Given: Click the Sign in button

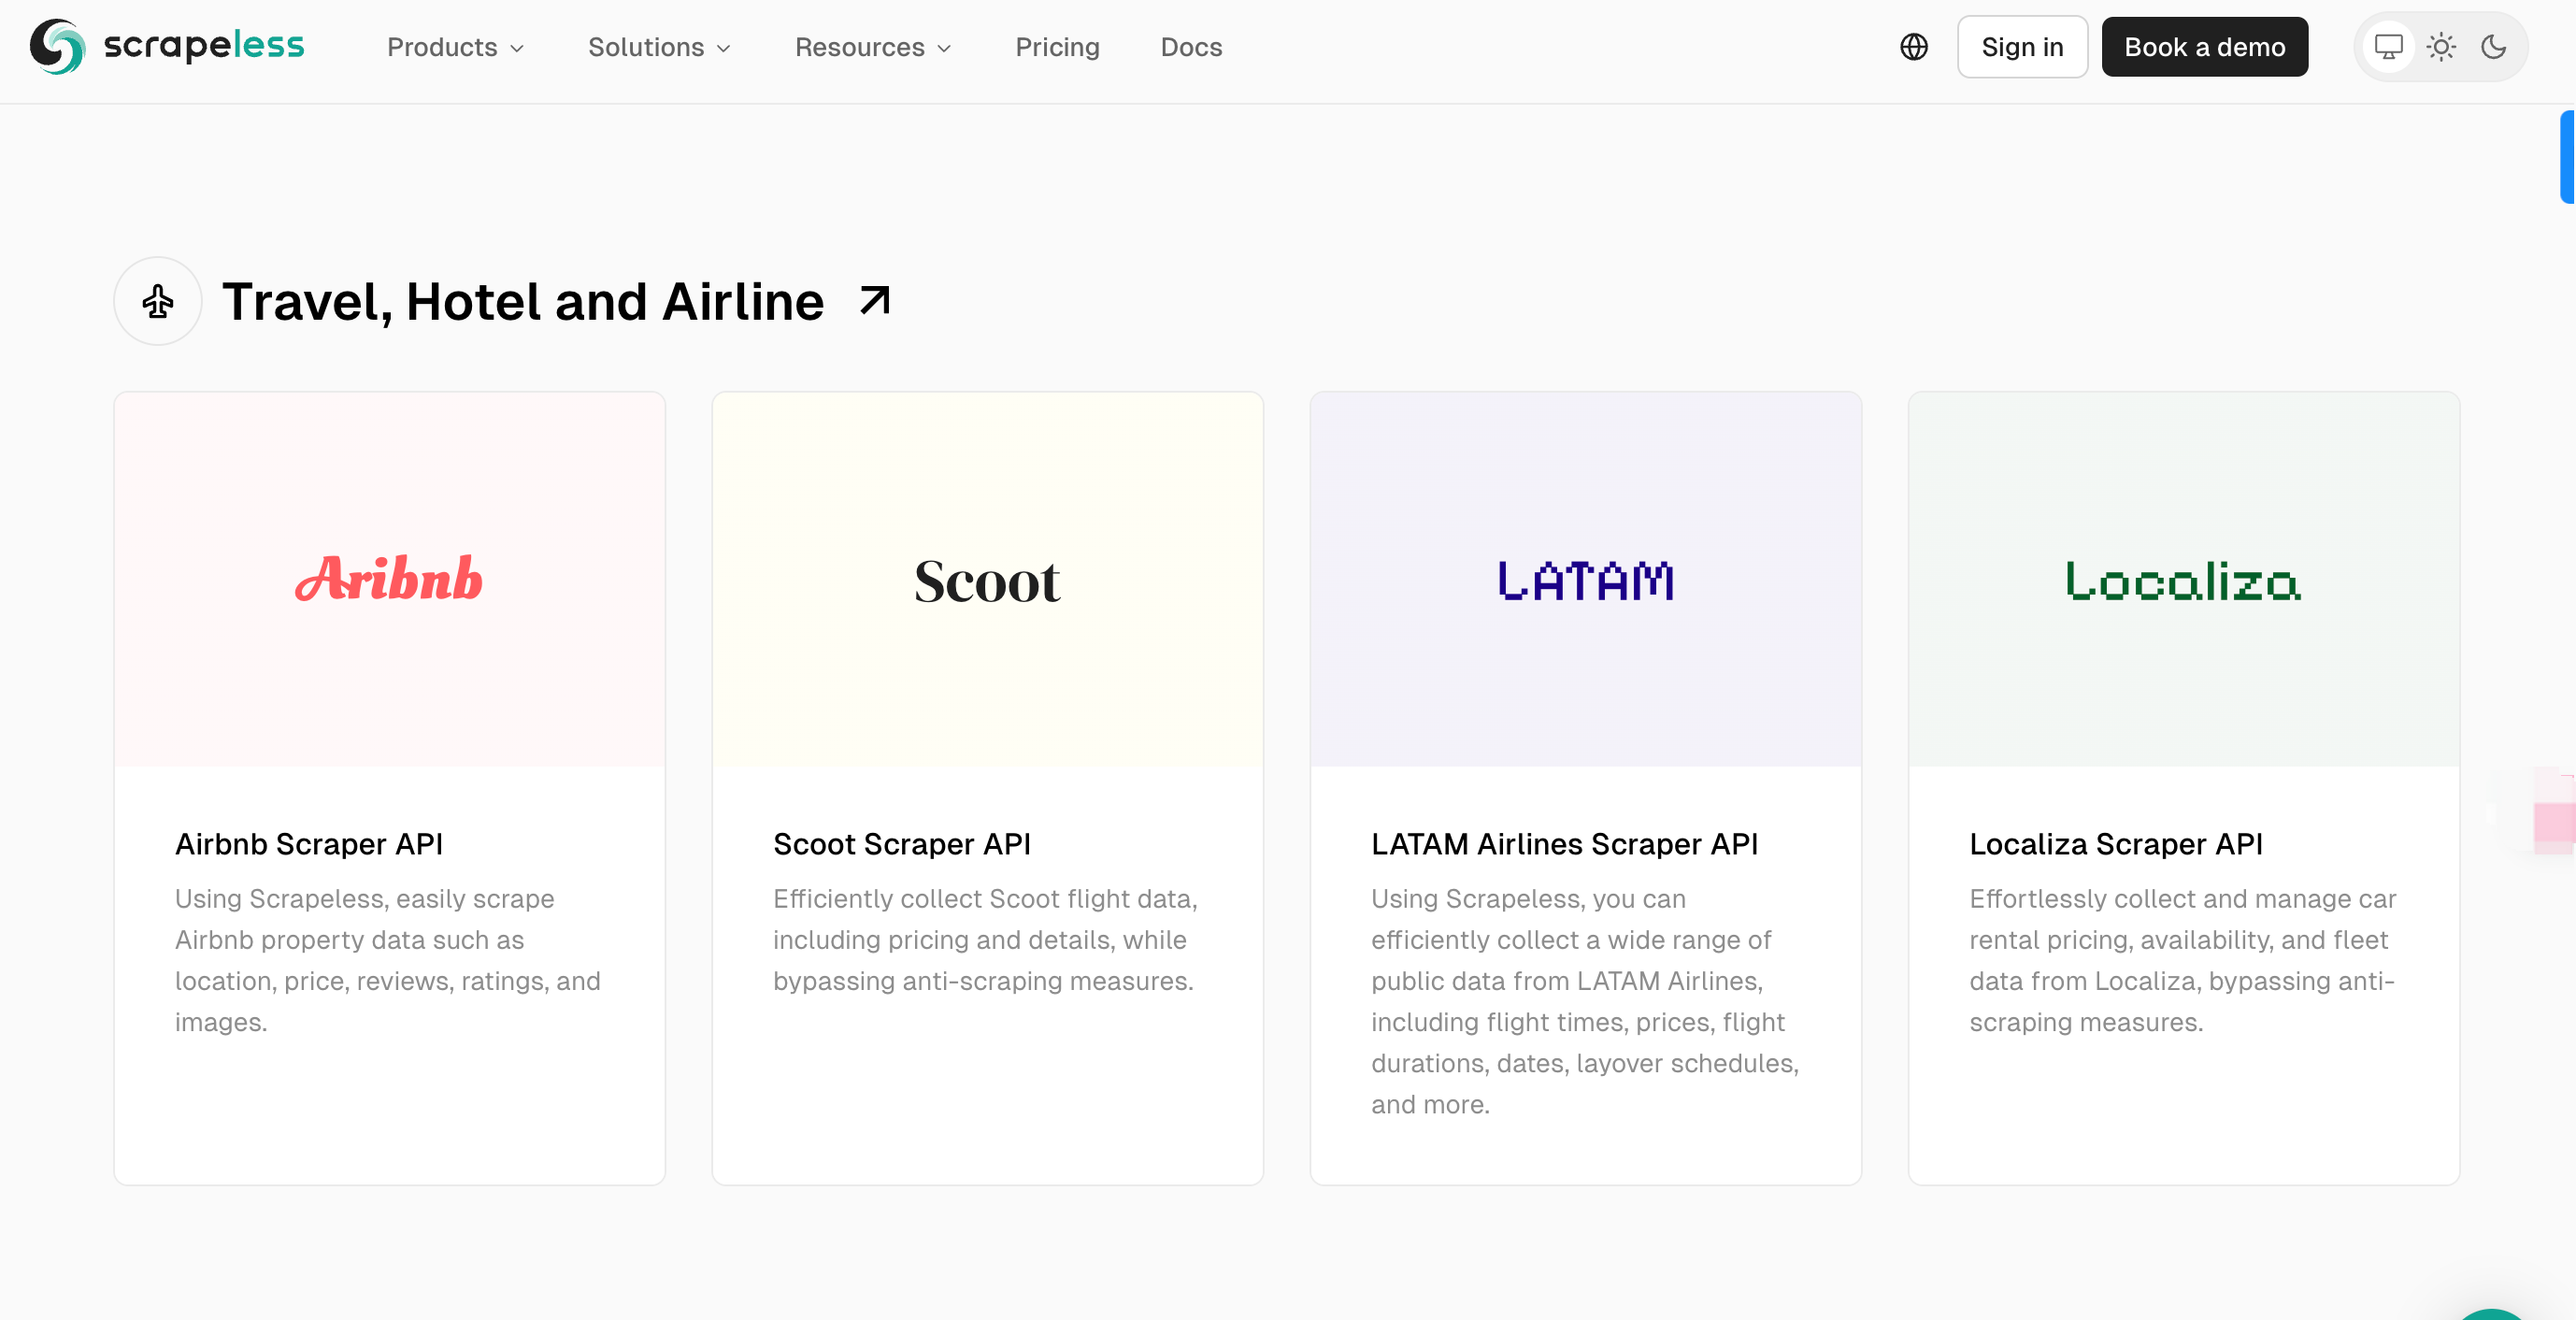Looking at the screenshot, I should click(x=2023, y=46).
